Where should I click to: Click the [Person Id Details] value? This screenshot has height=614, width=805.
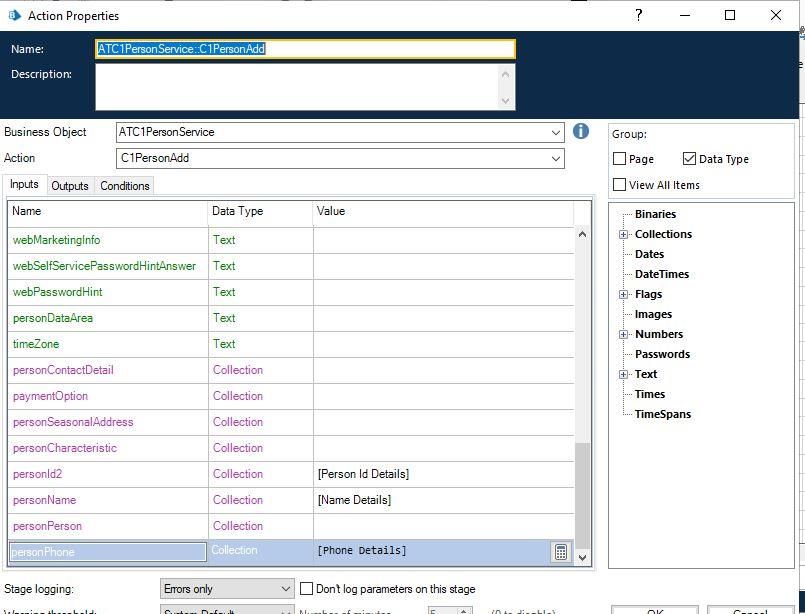pyautogui.click(x=363, y=474)
